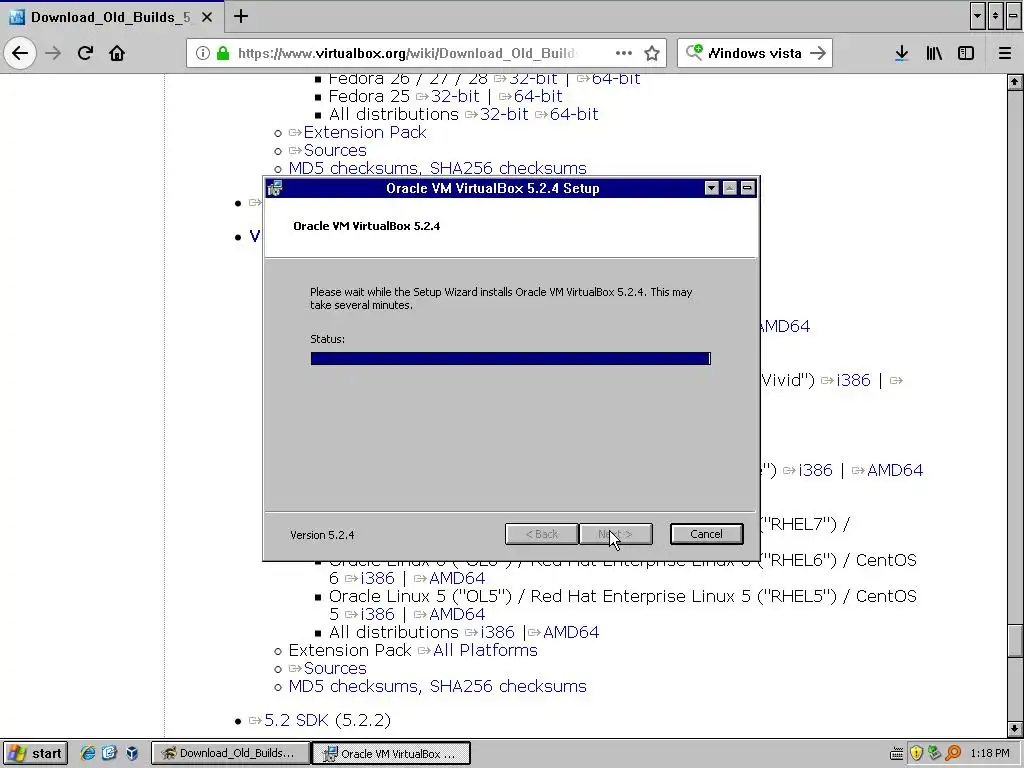Open the Fedora 25 64-bit link
Image resolution: width=1024 pixels, height=768 pixels.
click(x=538, y=96)
